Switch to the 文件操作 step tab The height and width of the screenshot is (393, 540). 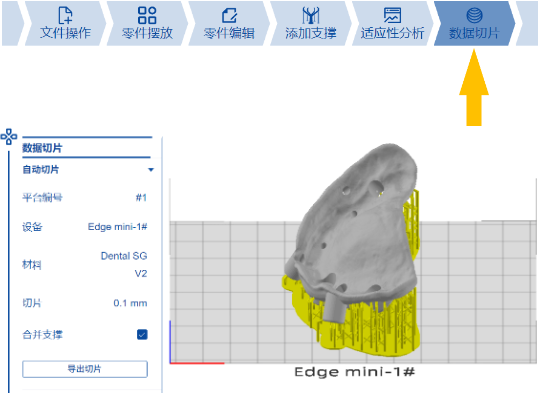coord(65,23)
